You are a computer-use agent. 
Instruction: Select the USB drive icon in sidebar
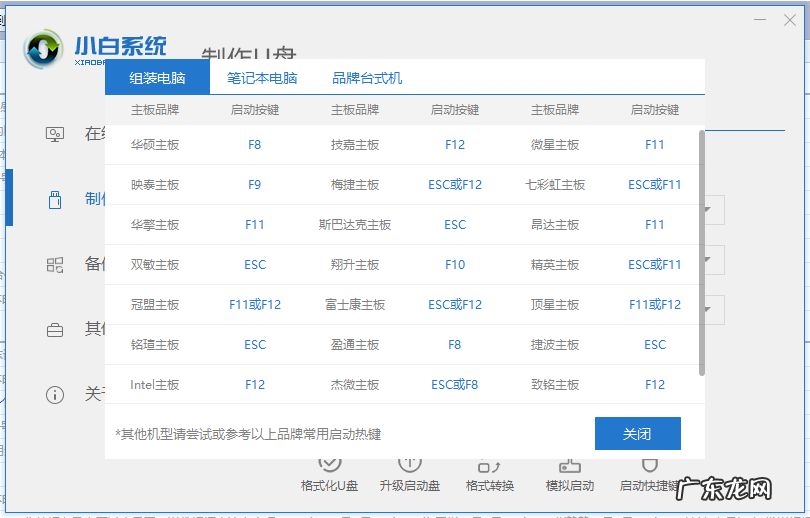(x=55, y=199)
